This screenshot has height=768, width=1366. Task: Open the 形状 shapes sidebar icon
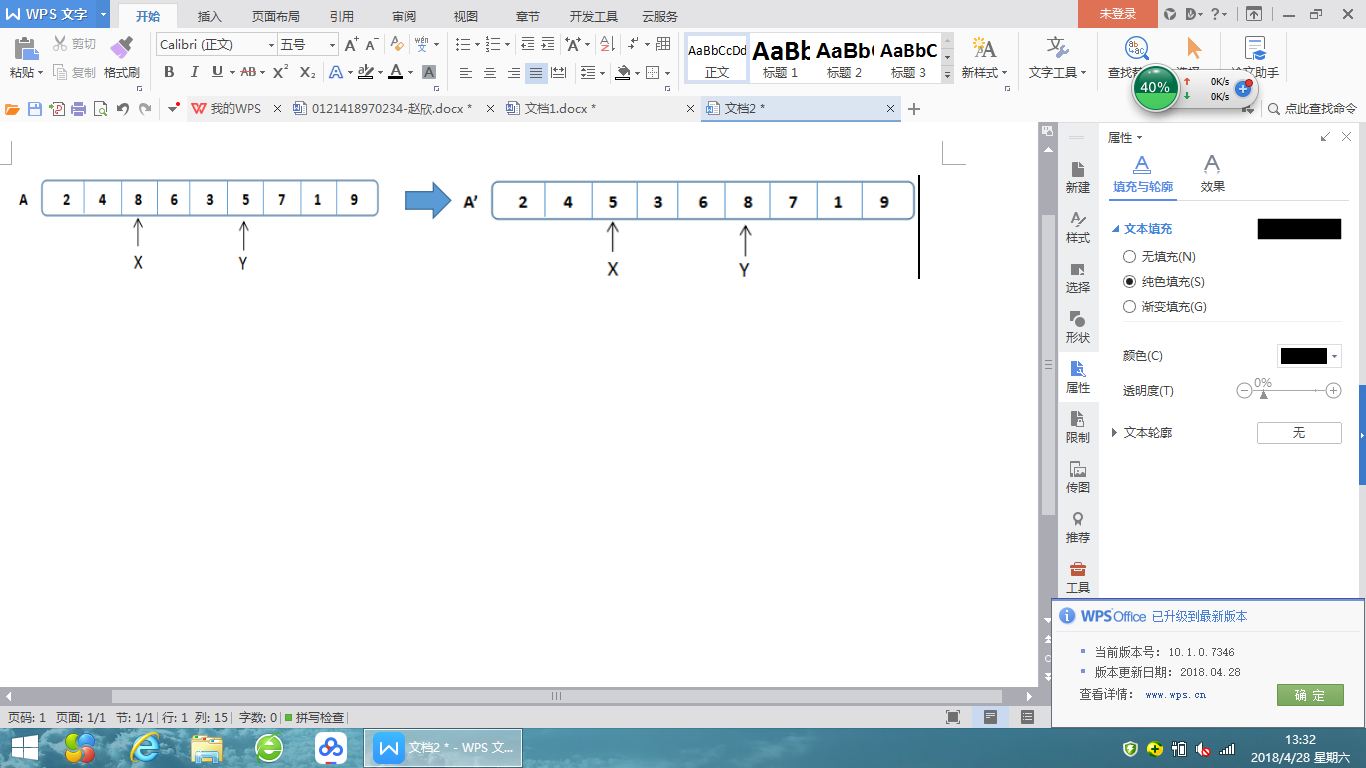pyautogui.click(x=1077, y=326)
